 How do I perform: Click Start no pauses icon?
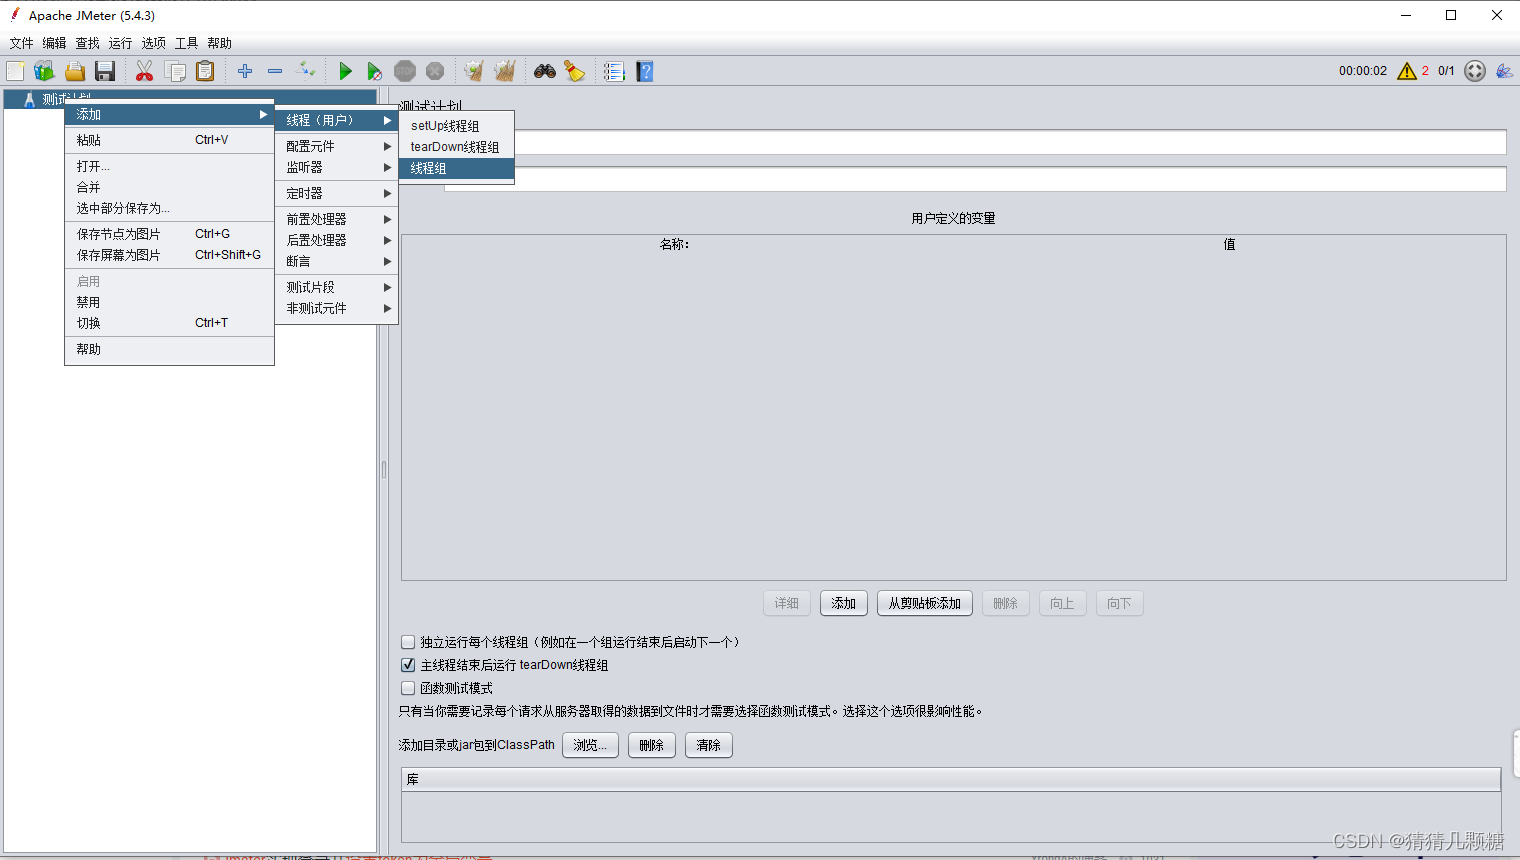pos(375,71)
